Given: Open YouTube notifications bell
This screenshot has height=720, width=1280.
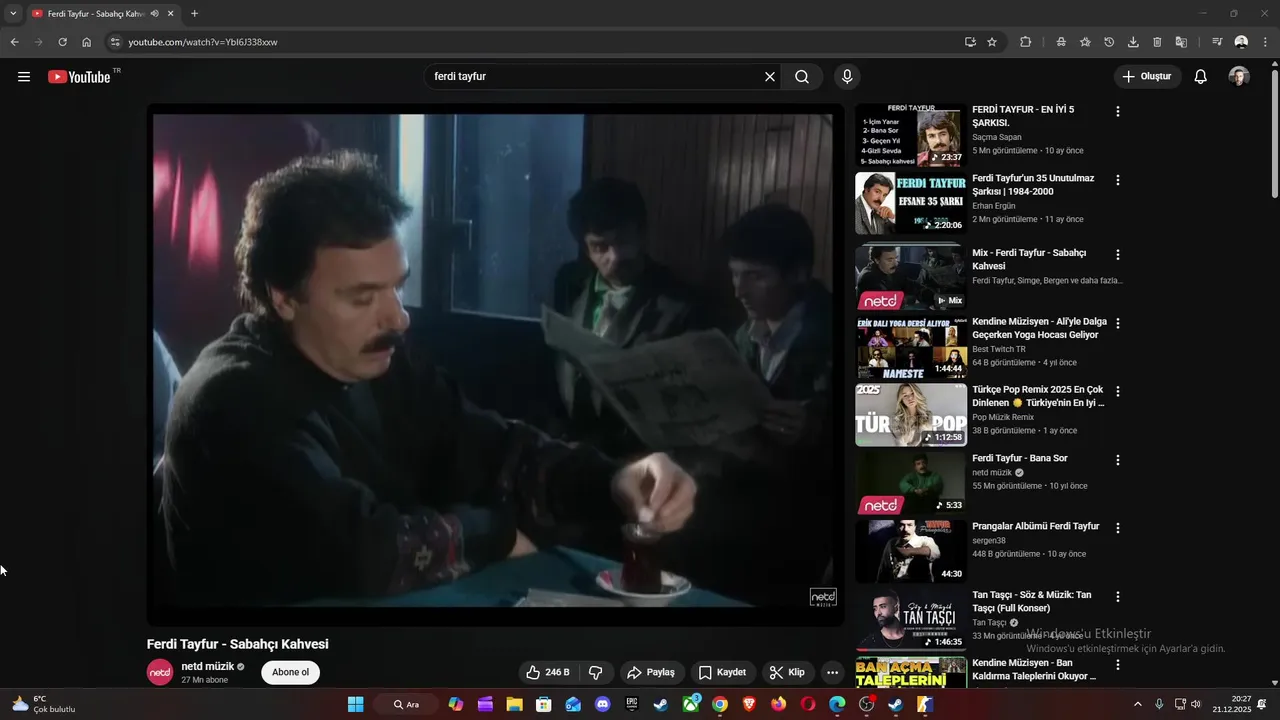Looking at the screenshot, I should click(x=1201, y=77).
